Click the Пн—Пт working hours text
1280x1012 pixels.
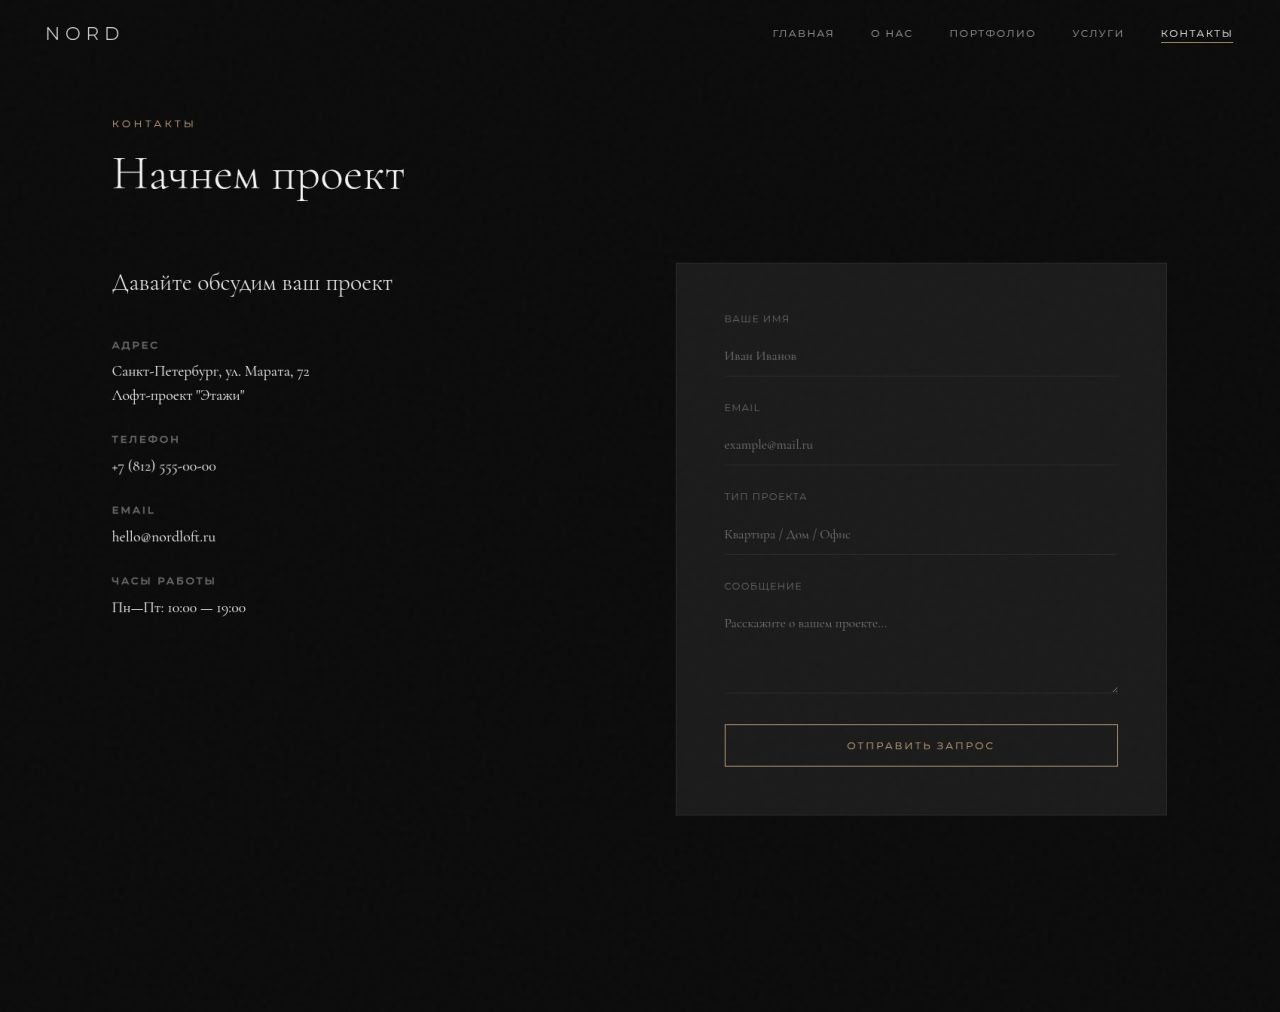pyautogui.click(x=179, y=608)
